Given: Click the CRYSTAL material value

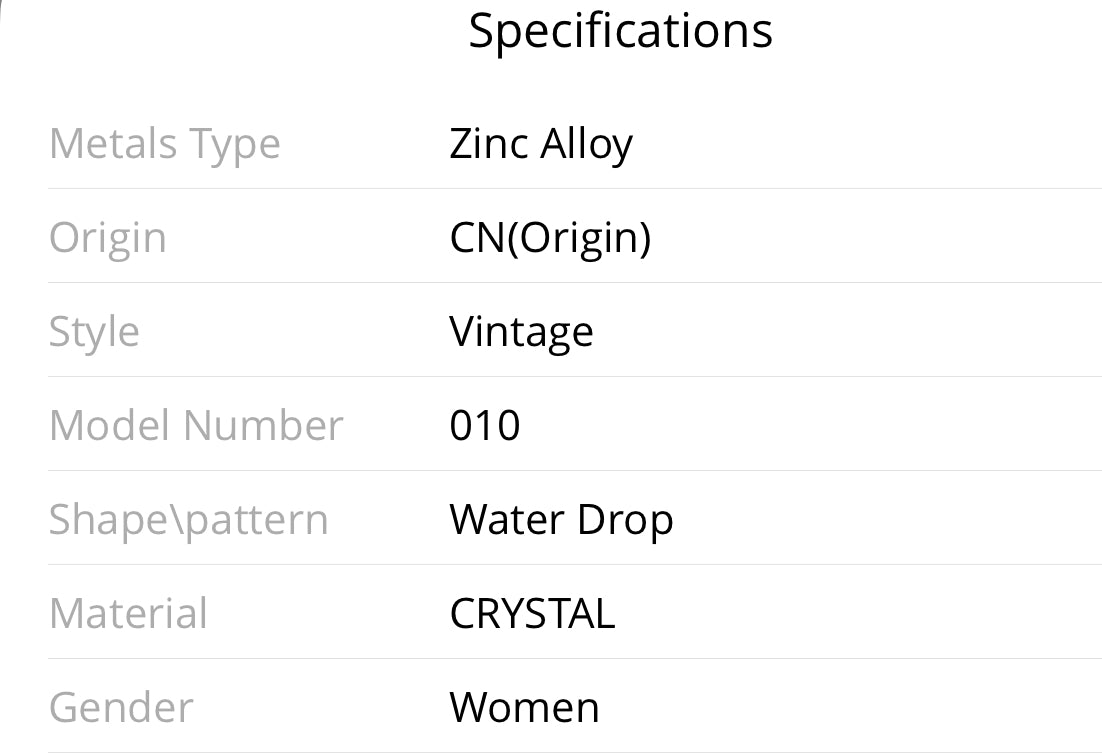Looking at the screenshot, I should [x=532, y=614].
